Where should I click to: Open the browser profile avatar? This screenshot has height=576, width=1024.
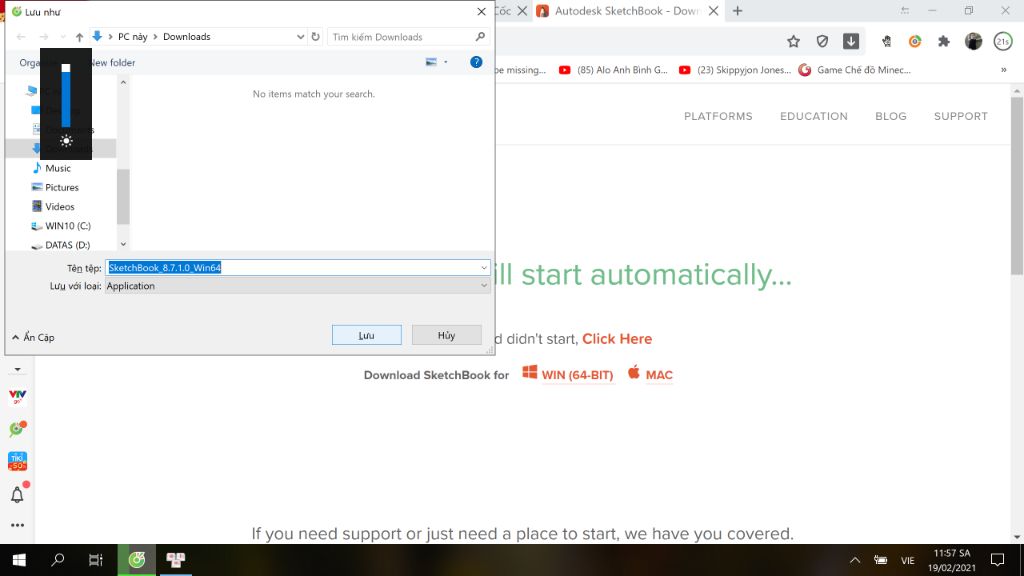(973, 42)
